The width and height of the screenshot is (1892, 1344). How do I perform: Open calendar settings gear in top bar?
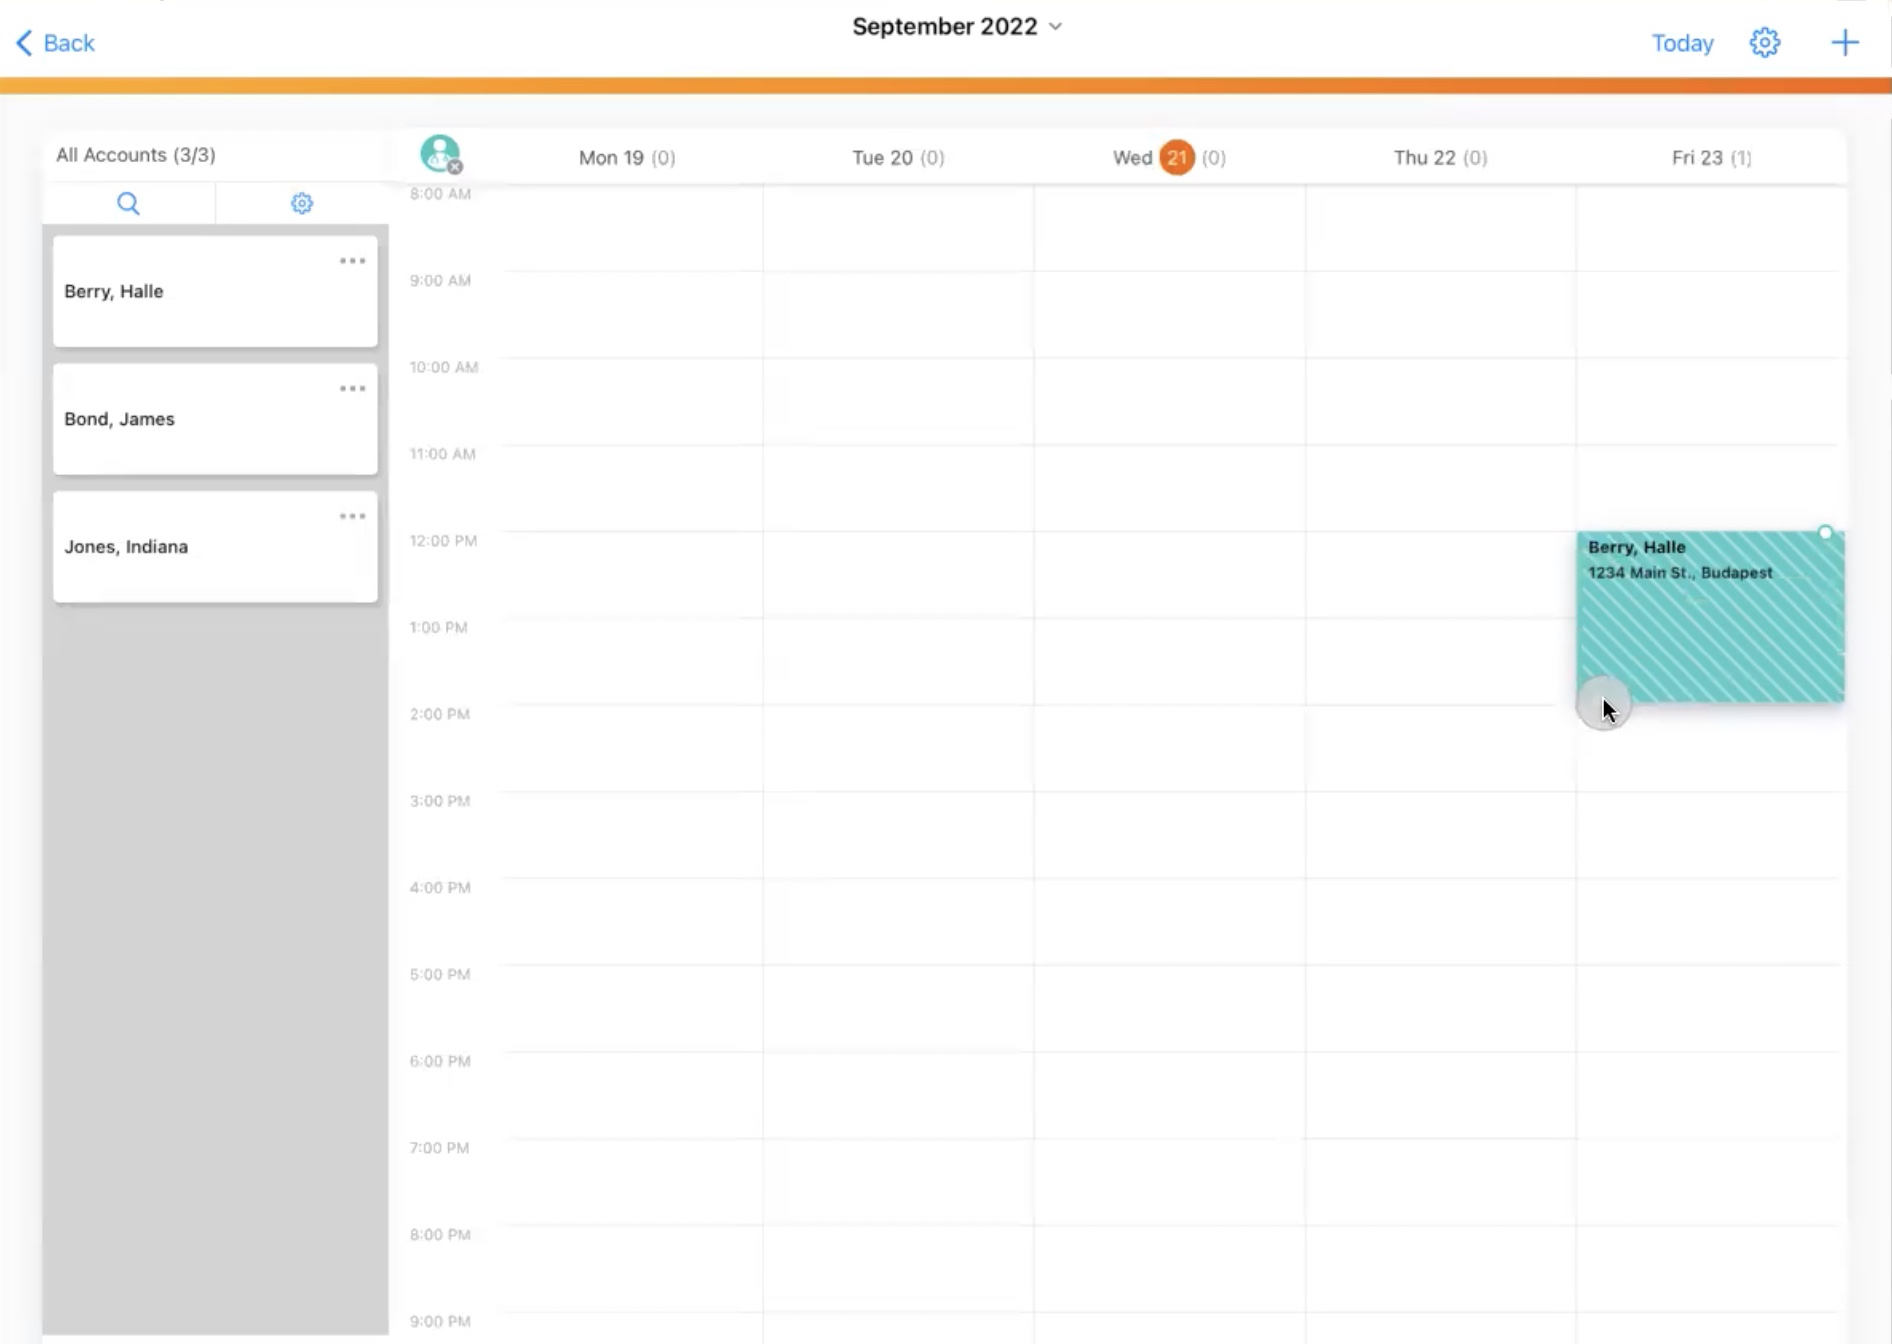[1764, 43]
